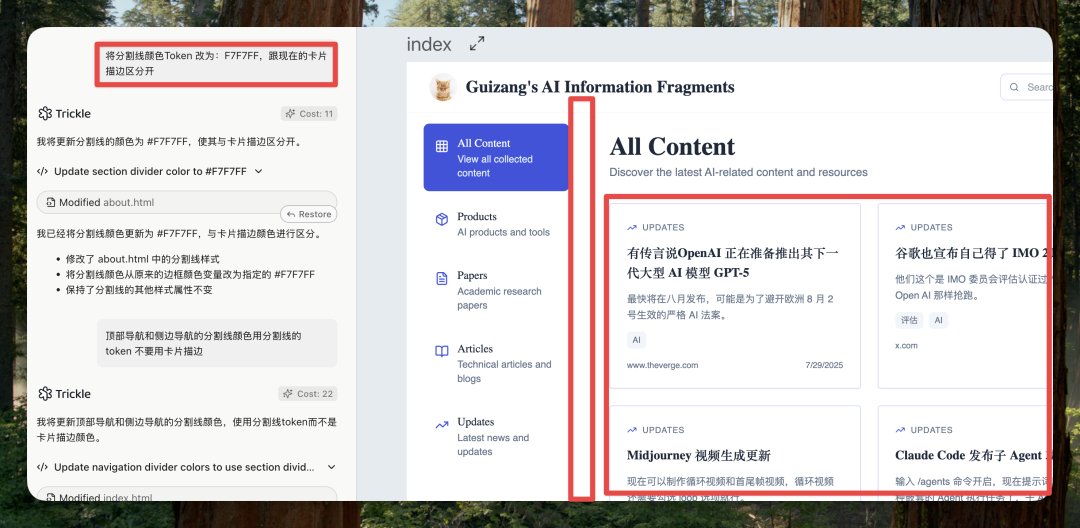Click the cat avatar logo
Viewport: 1080px width, 528px height.
click(x=443, y=87)
